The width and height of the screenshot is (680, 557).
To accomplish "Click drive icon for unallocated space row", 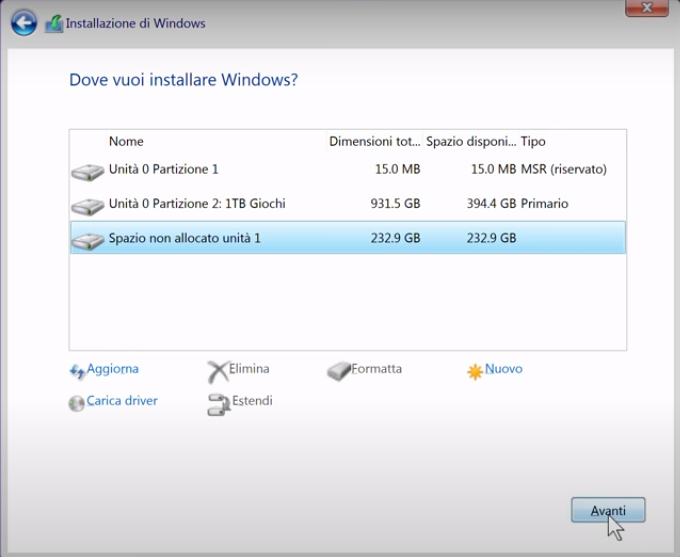I will pos(88,240).
